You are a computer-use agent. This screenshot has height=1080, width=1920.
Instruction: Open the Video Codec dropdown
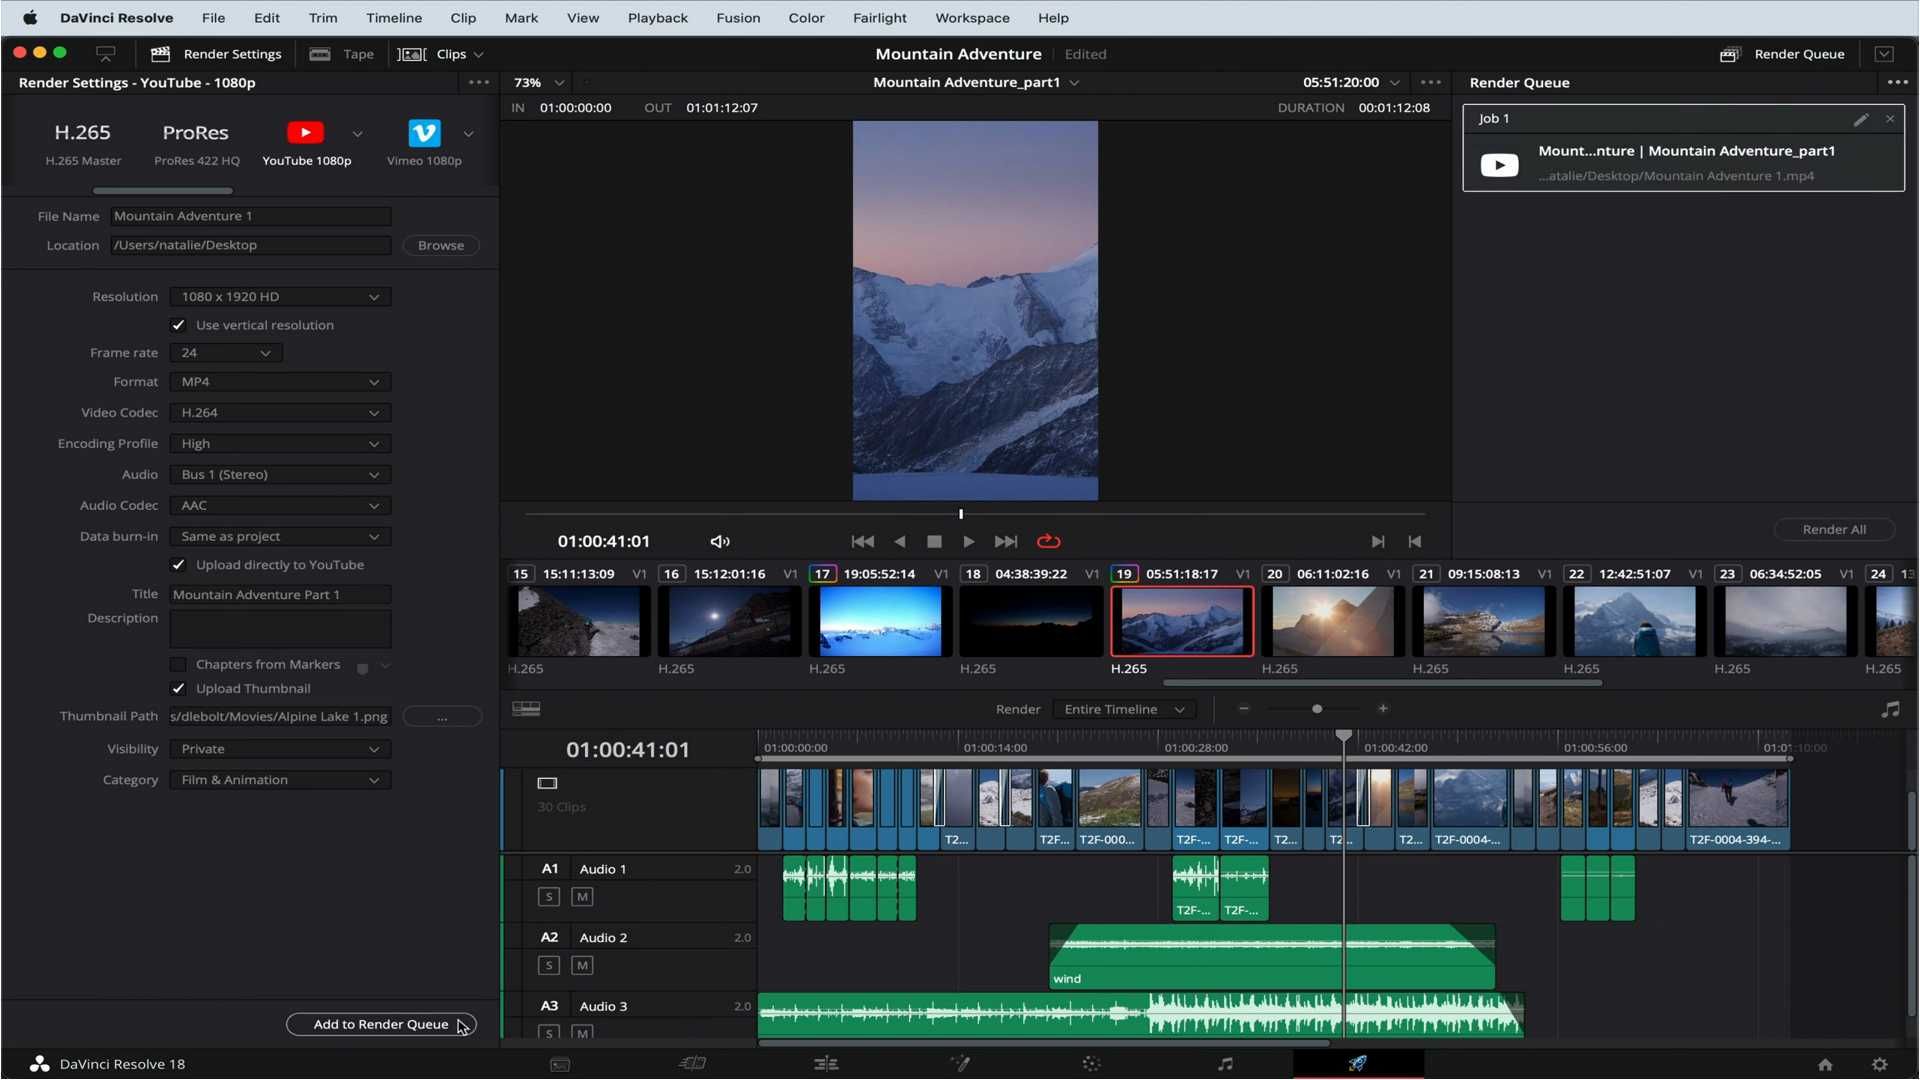[279, 412]
